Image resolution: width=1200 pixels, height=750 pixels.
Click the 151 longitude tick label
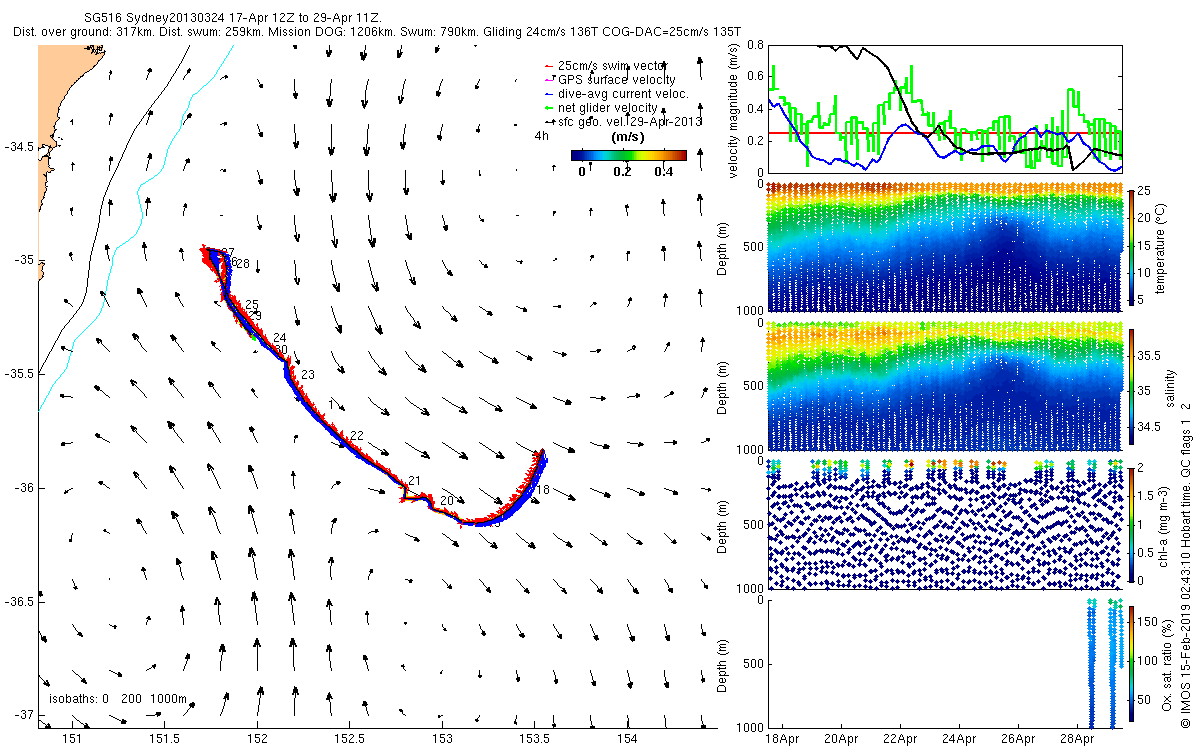point(72,739)
